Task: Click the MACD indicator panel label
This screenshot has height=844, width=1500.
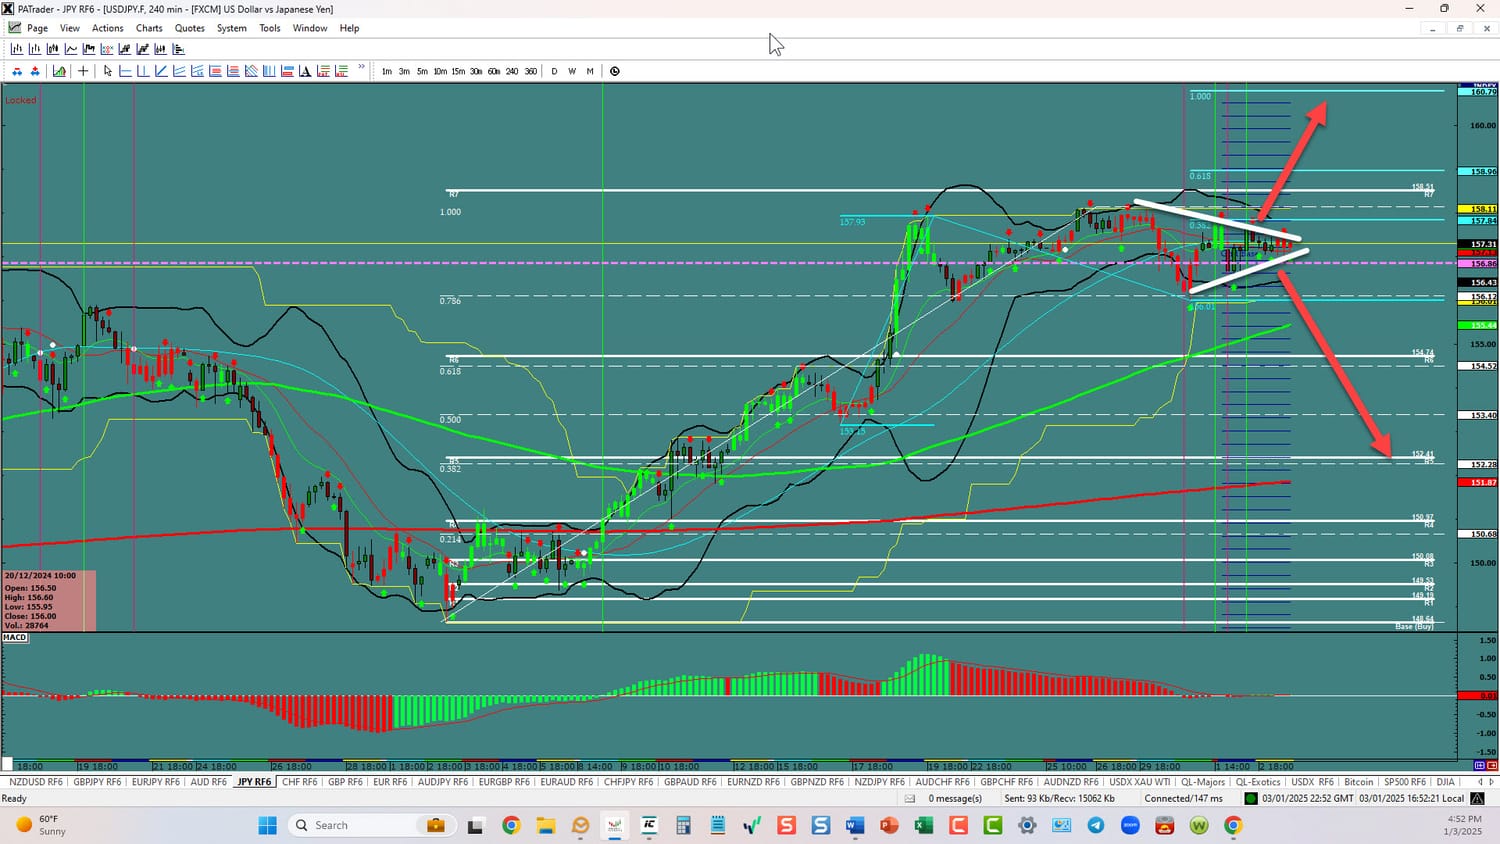Action: click(x=15, y=637)
